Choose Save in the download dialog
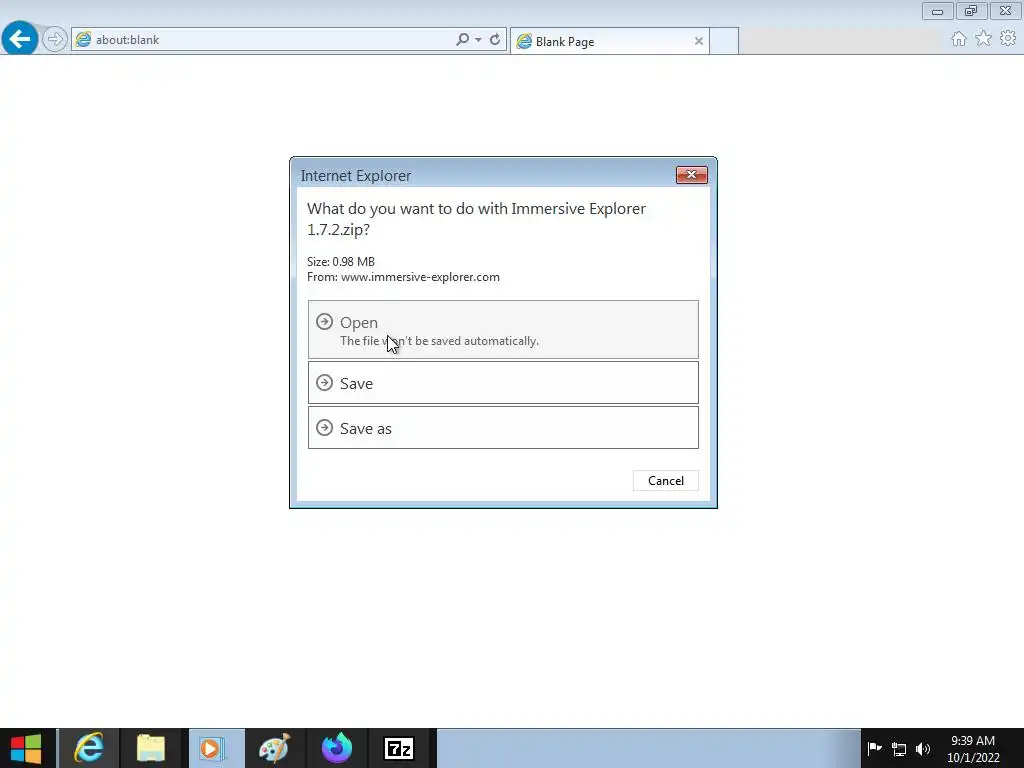1024x768 pixels. (x=503, y=383)
